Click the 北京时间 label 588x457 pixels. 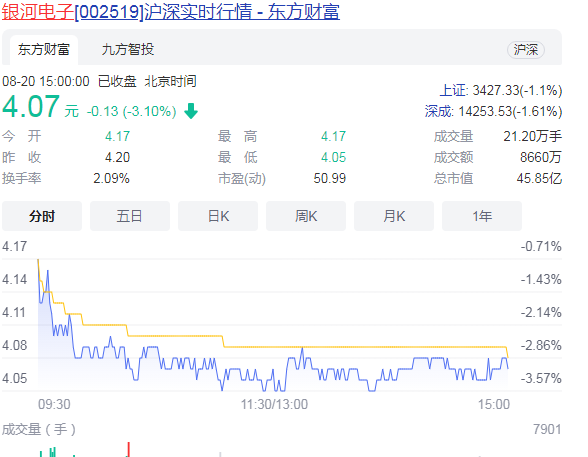pos(171,81)
